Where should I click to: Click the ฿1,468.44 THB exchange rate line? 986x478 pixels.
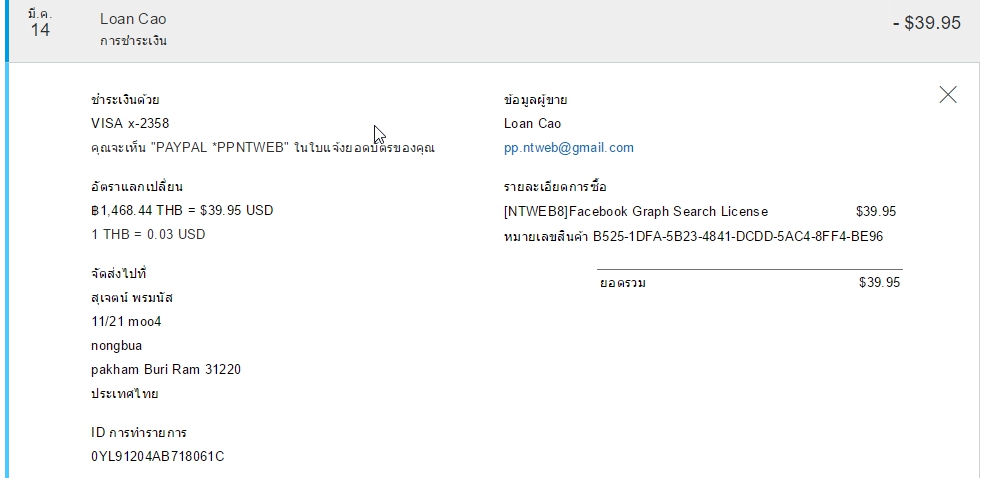(181, 211)
